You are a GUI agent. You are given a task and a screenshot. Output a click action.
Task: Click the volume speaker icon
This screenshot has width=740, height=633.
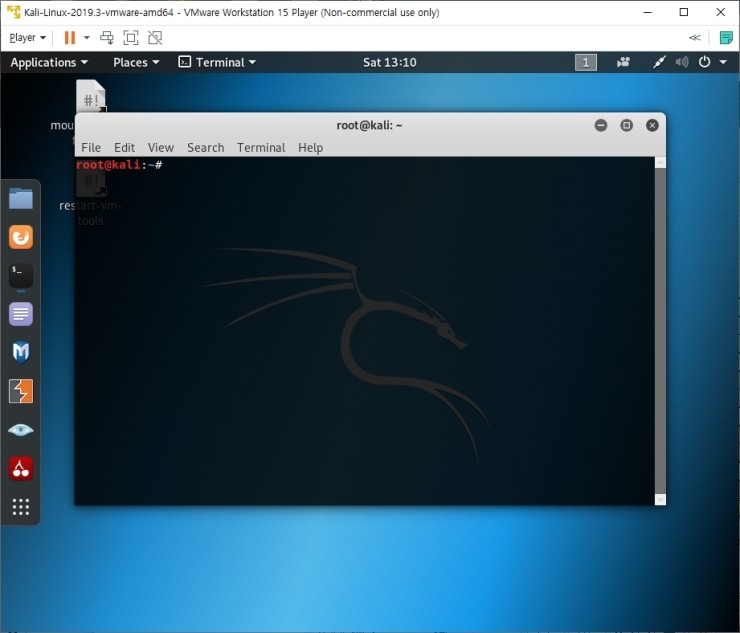pyautogui.click(x=681, y=62)
